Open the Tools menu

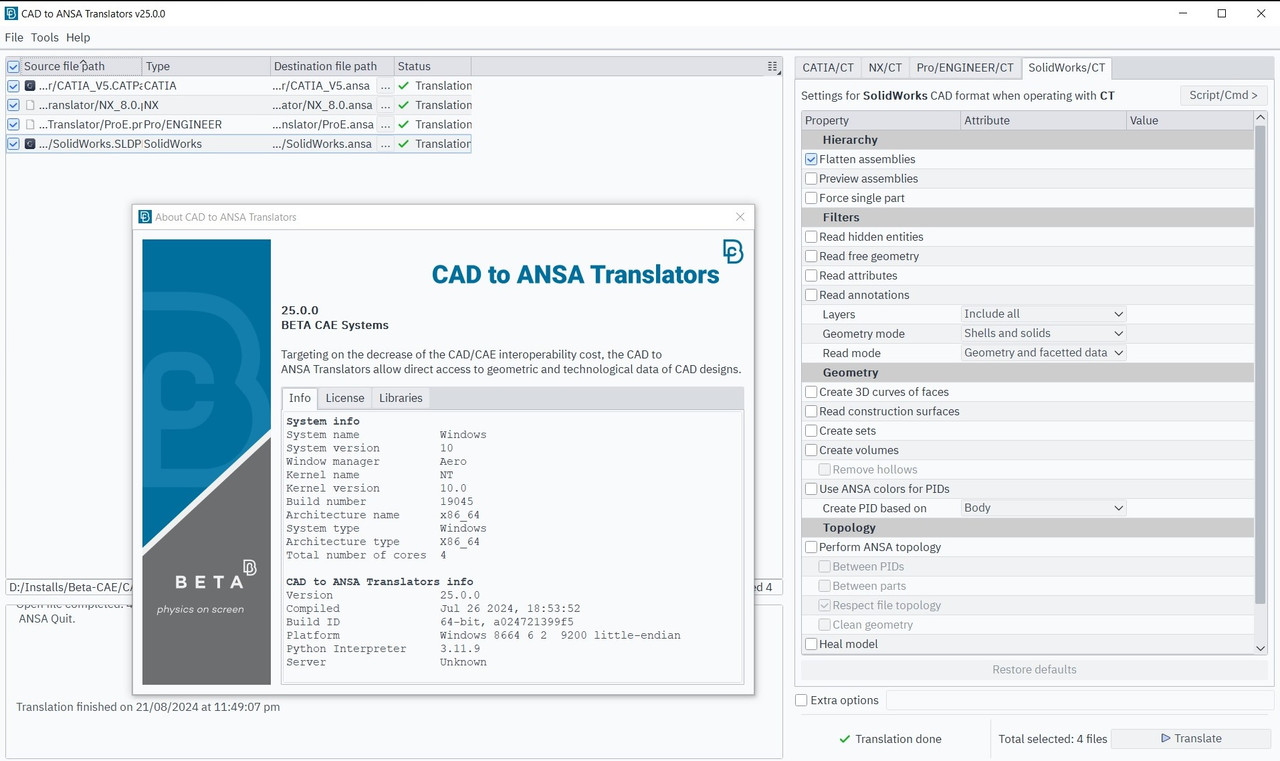44,37
